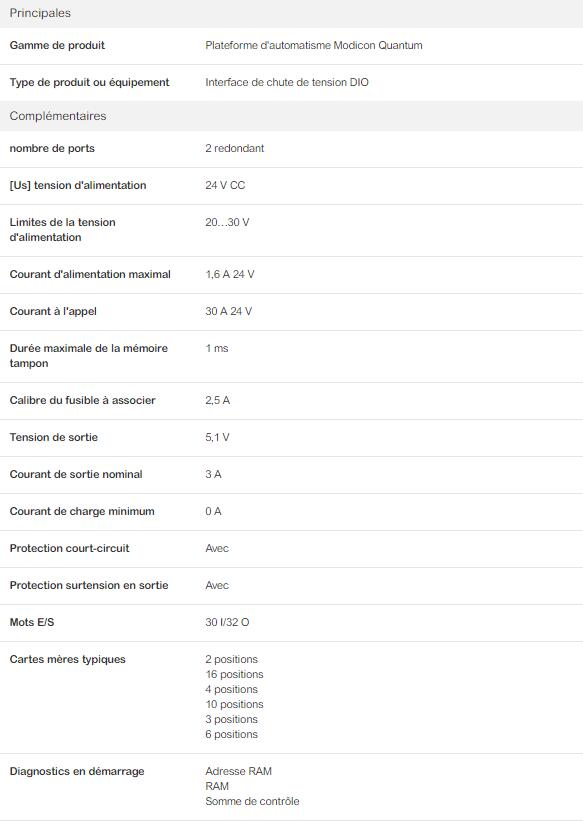Select the 2 redondant value
The image size is (583, 822).
[234, 148]
